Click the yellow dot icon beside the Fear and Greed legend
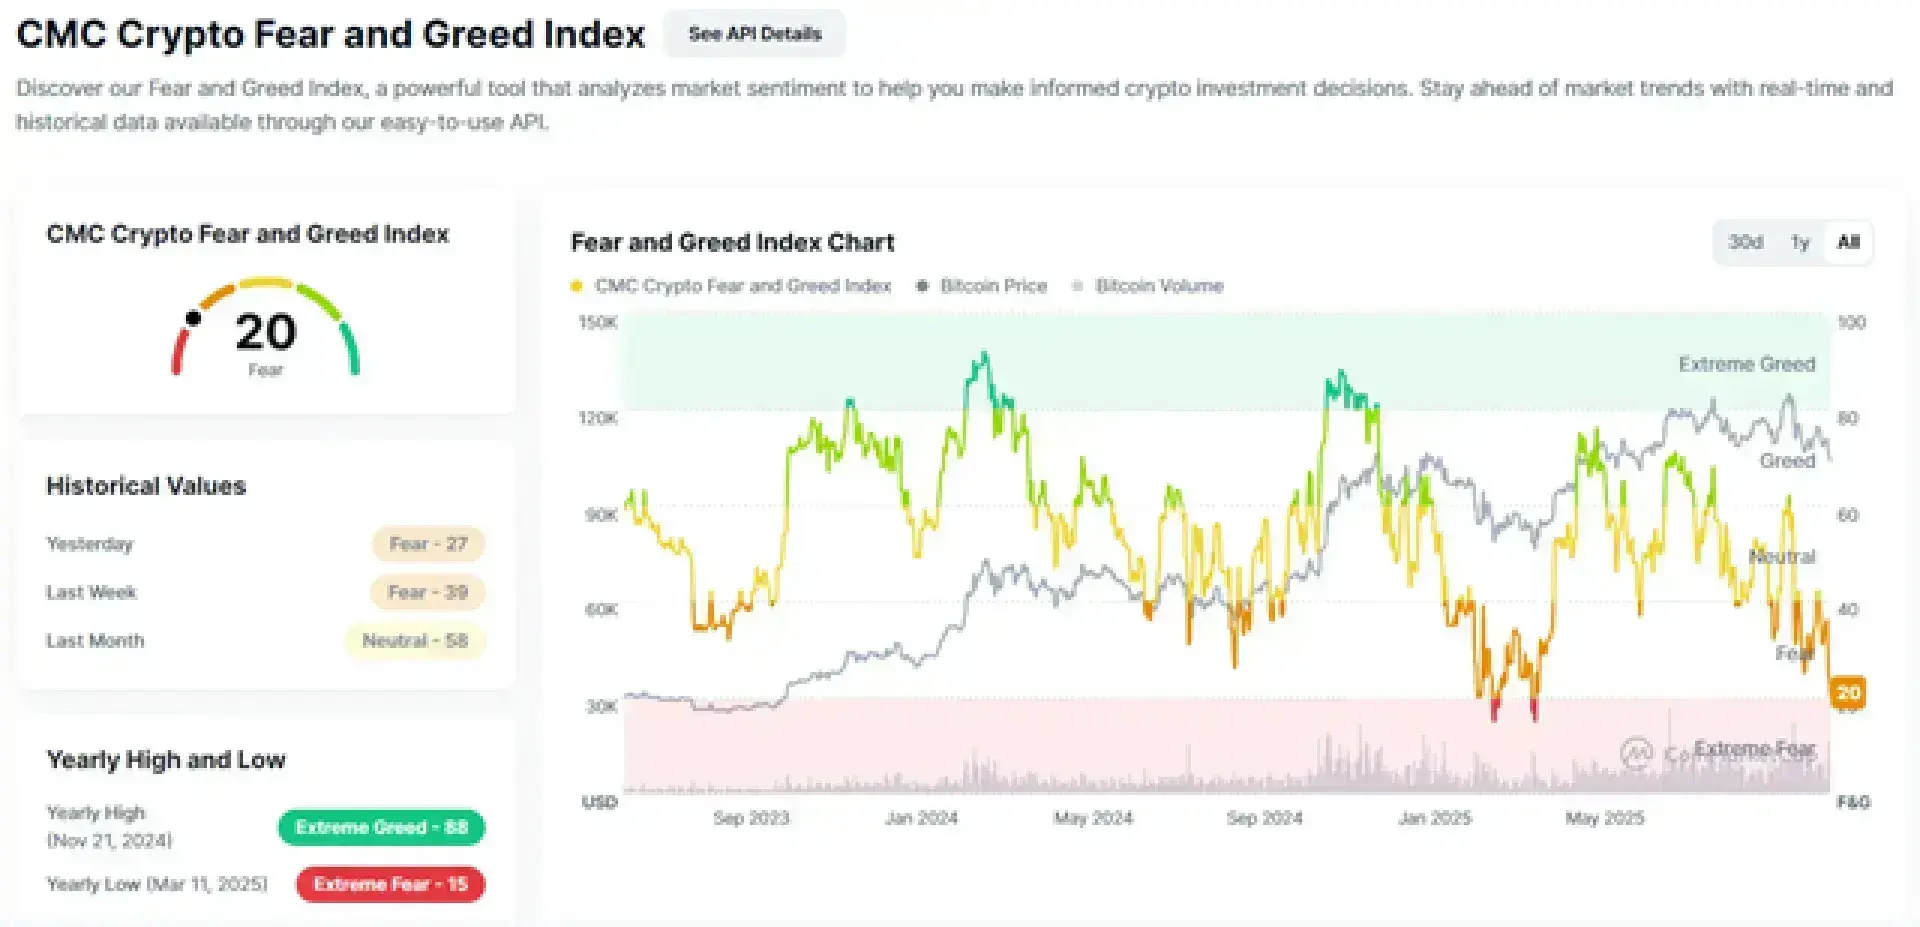The height and width of the screenshot is (927, 1920). pos(576,286)
